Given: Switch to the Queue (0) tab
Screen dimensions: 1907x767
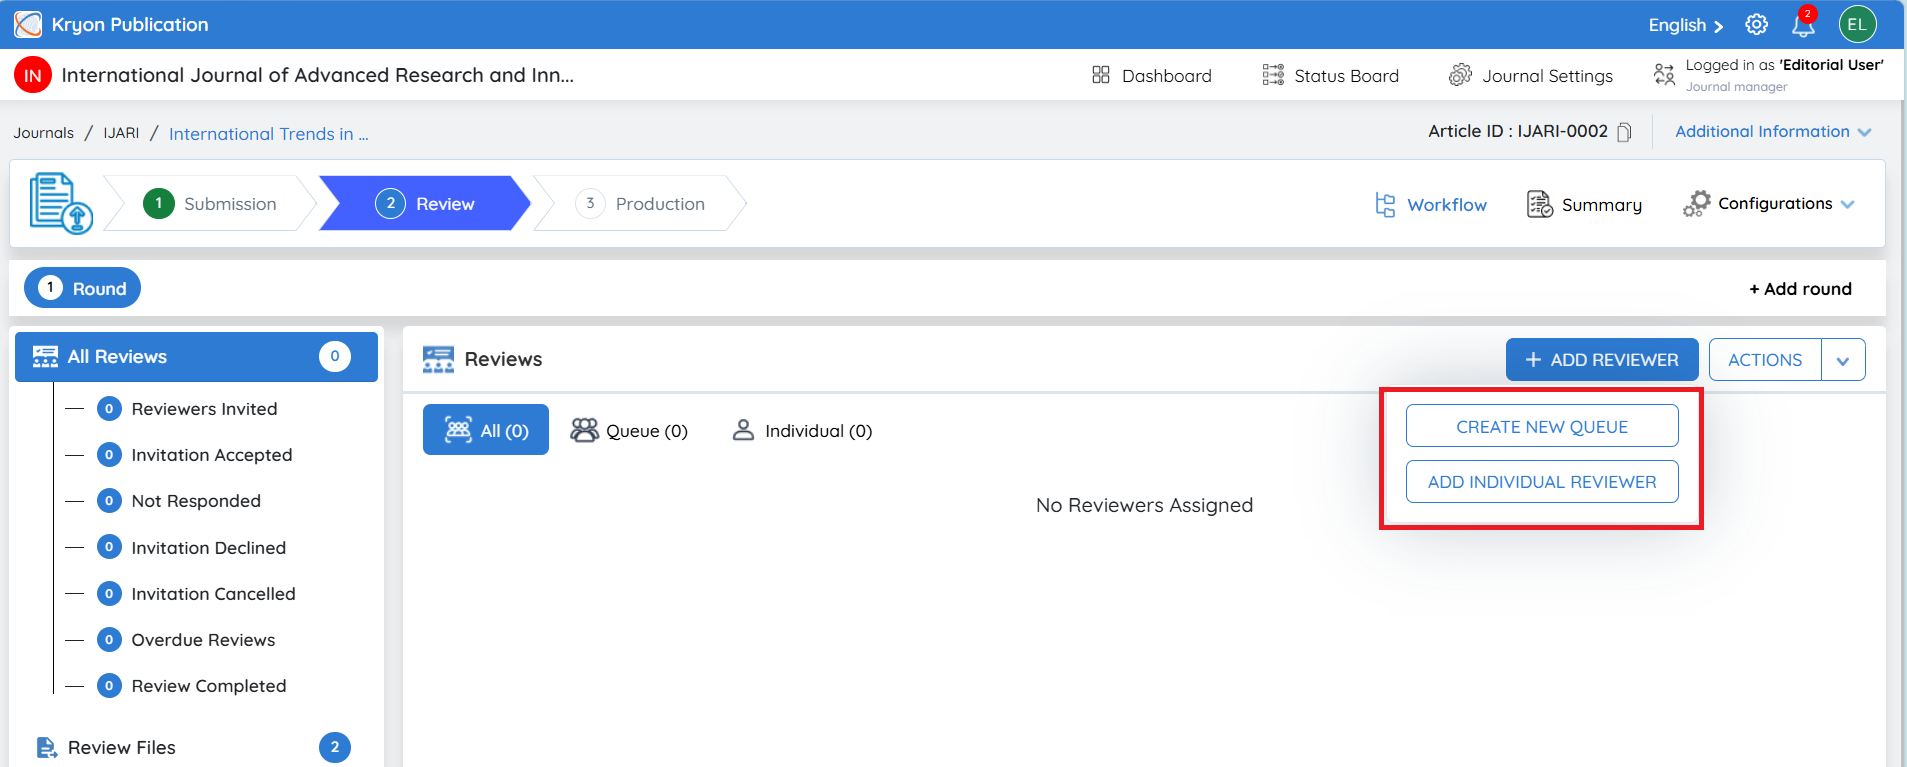Looking at the screenshot, I should click(x=629, y=431).
